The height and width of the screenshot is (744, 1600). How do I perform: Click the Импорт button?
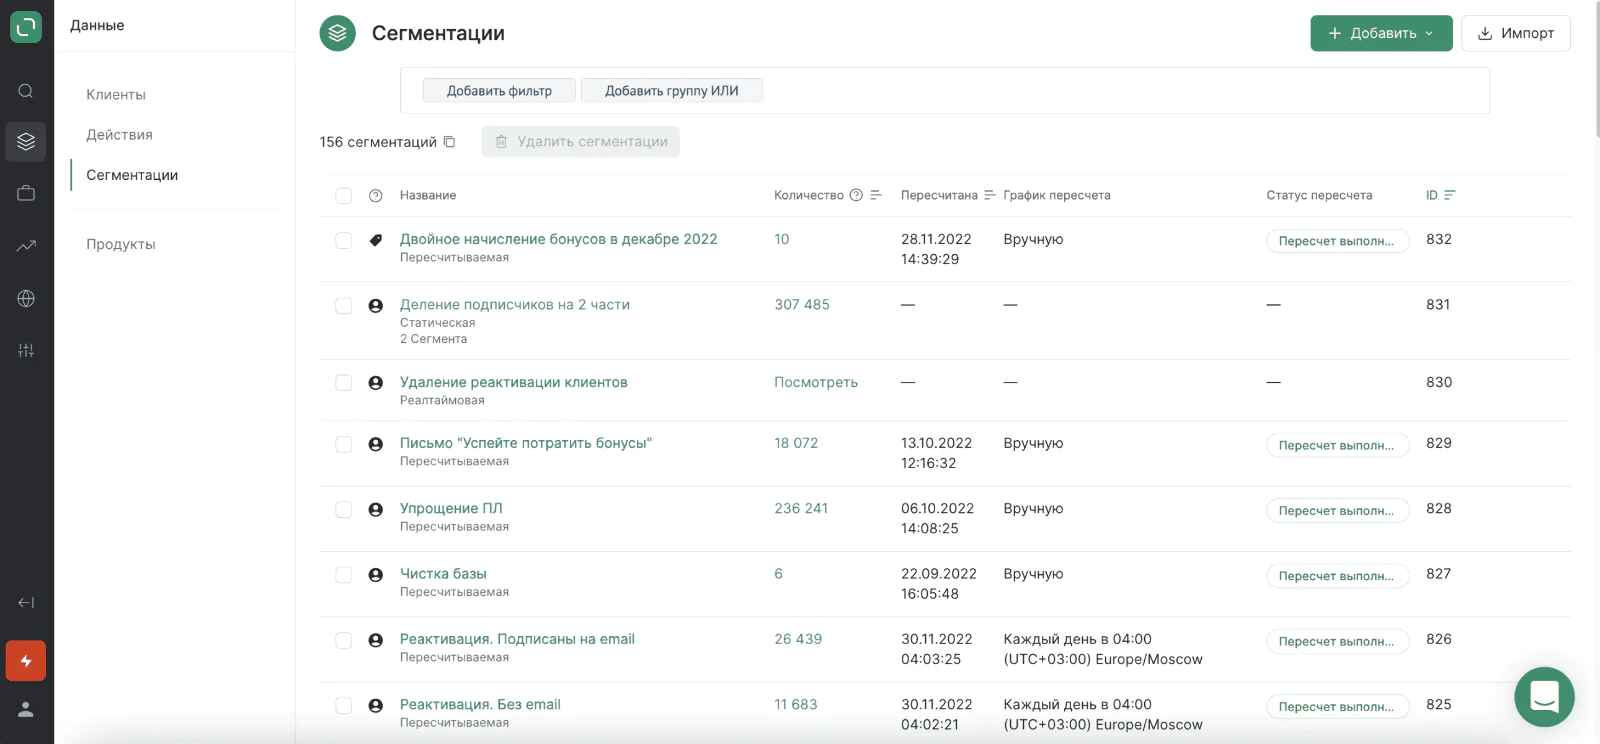[x=1515, y=33]
